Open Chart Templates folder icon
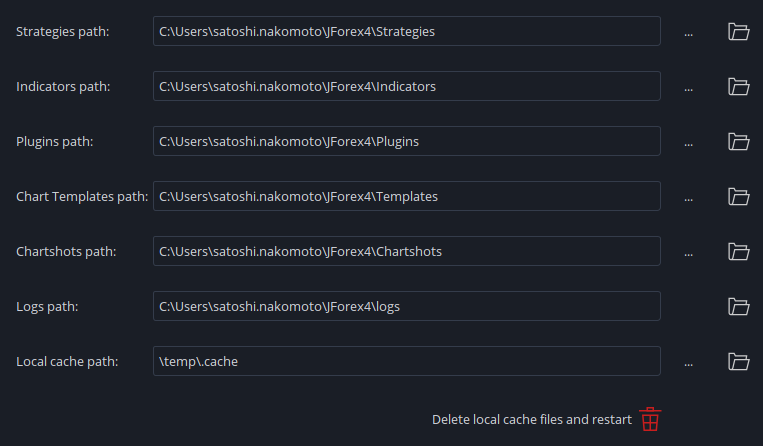 pos(738,197)
